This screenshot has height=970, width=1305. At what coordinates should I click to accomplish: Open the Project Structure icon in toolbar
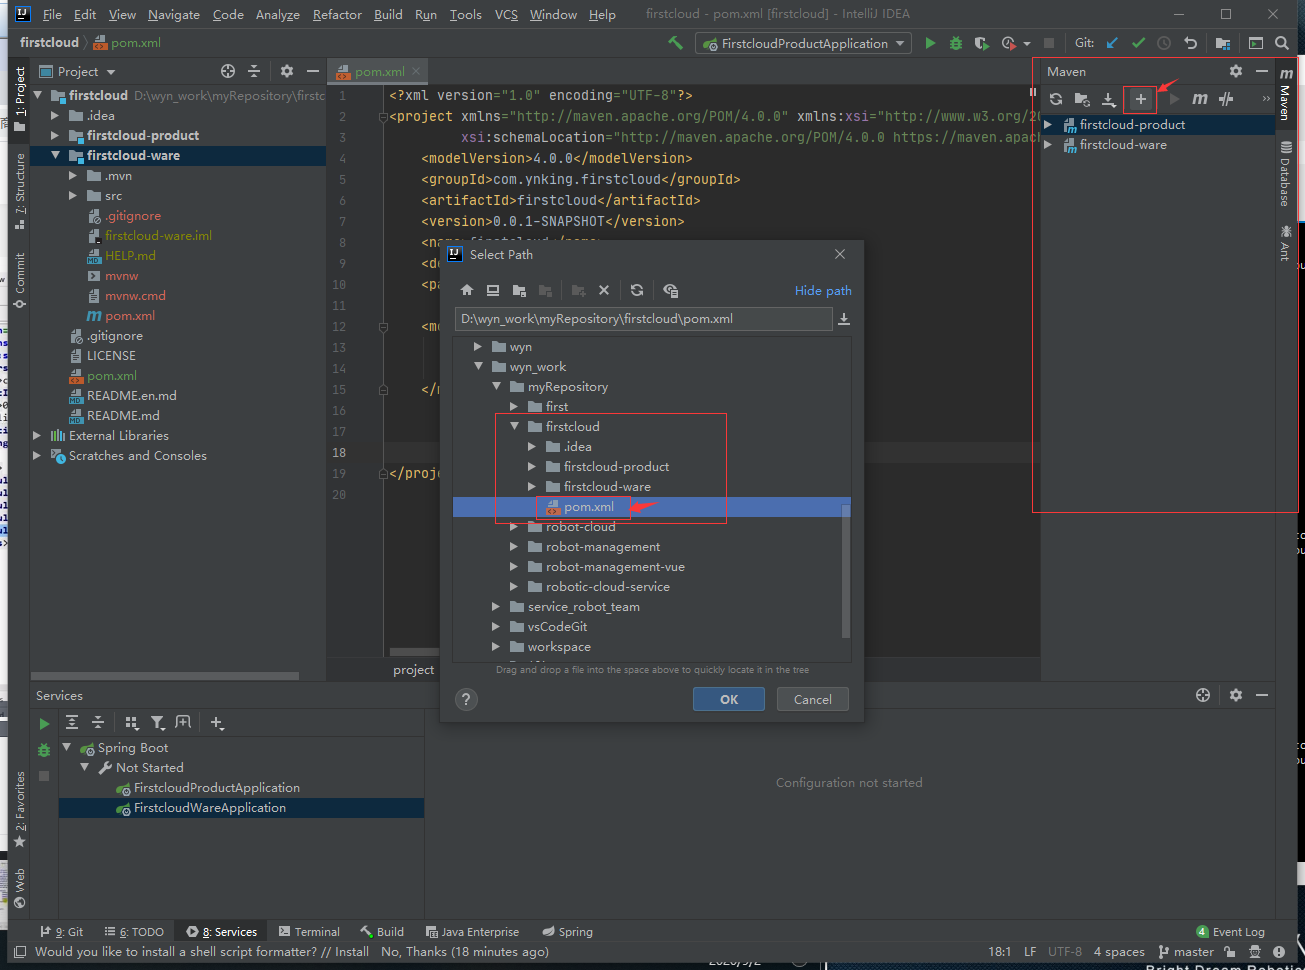point(1223,43)
